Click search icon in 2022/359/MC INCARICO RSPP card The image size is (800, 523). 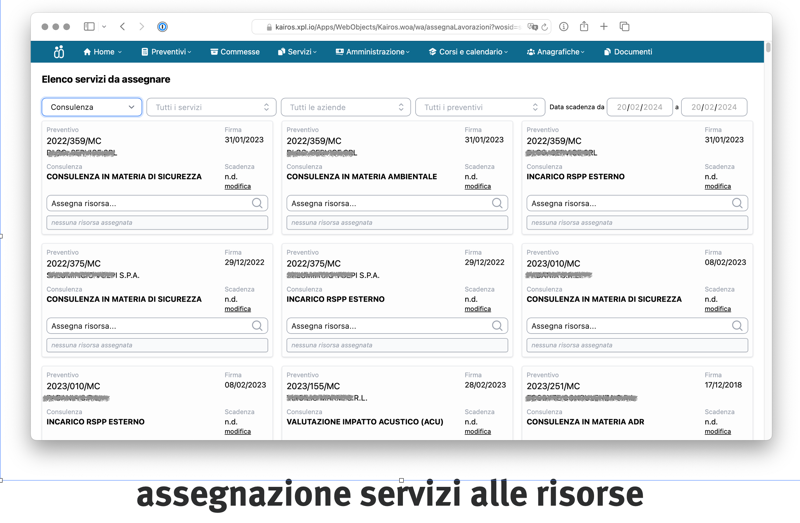[737, 203]
